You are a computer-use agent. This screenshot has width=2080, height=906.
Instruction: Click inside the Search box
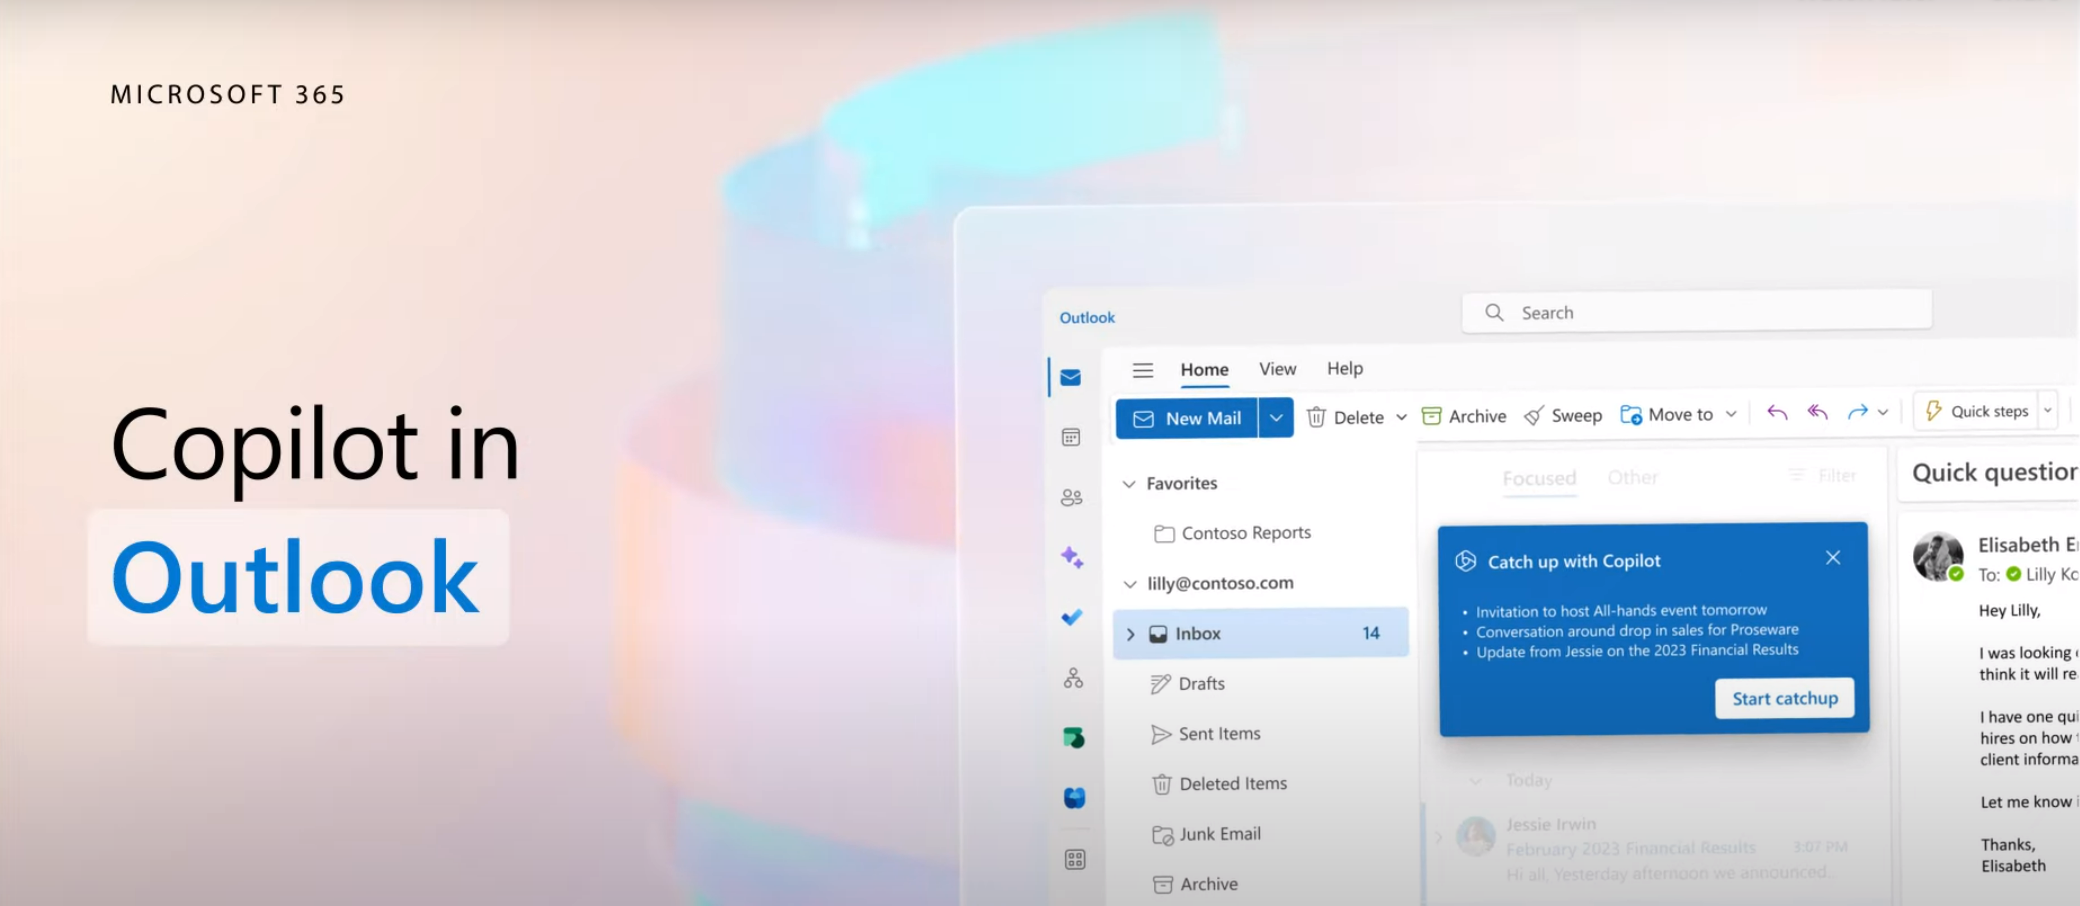coord(1697,311)
